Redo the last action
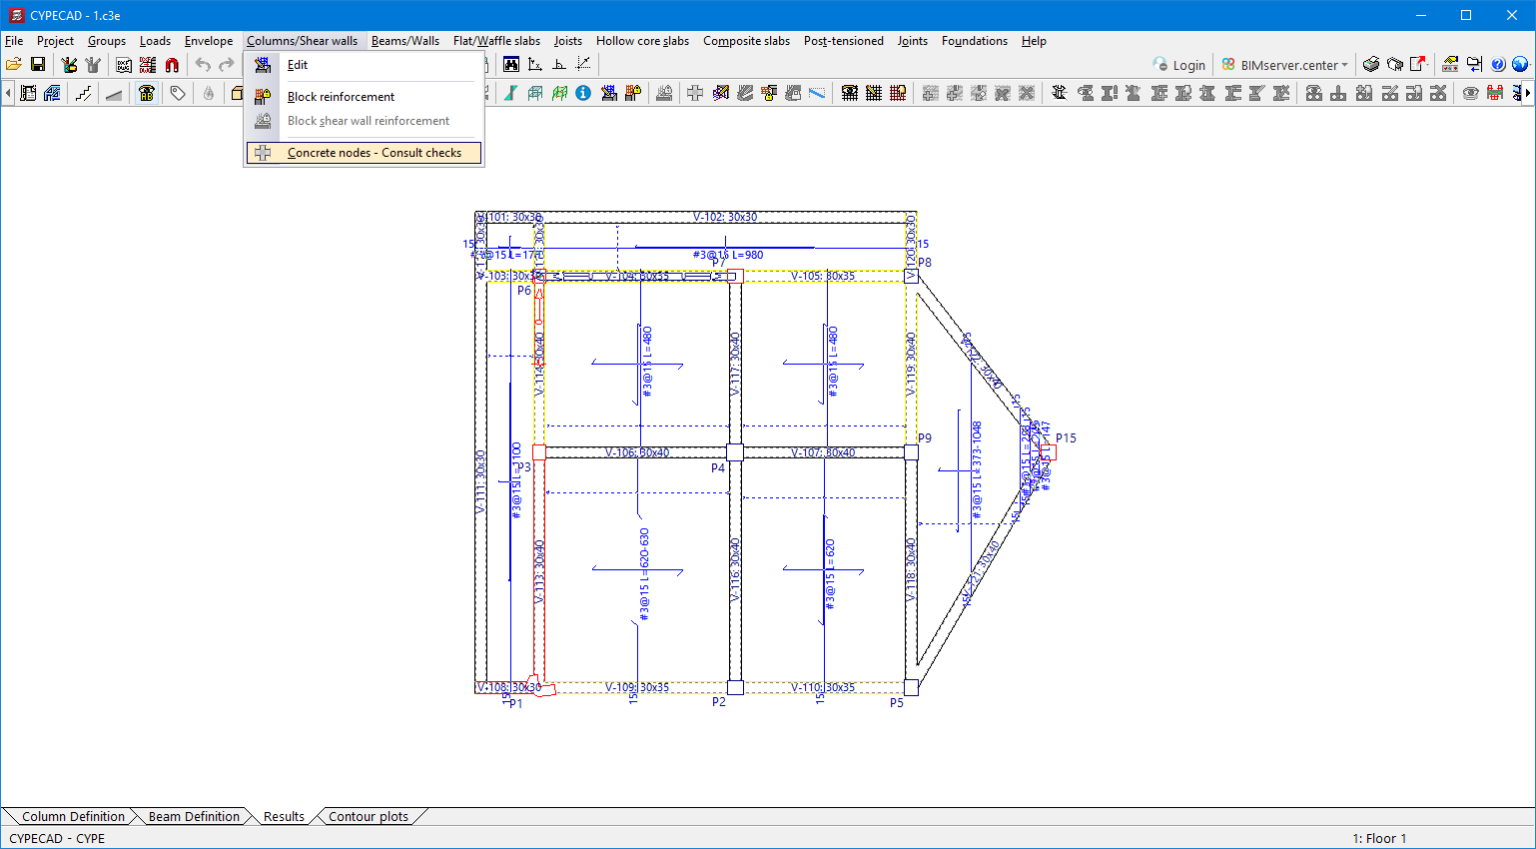The width and height of the screenshot is (1536, 849). (228, 64)
